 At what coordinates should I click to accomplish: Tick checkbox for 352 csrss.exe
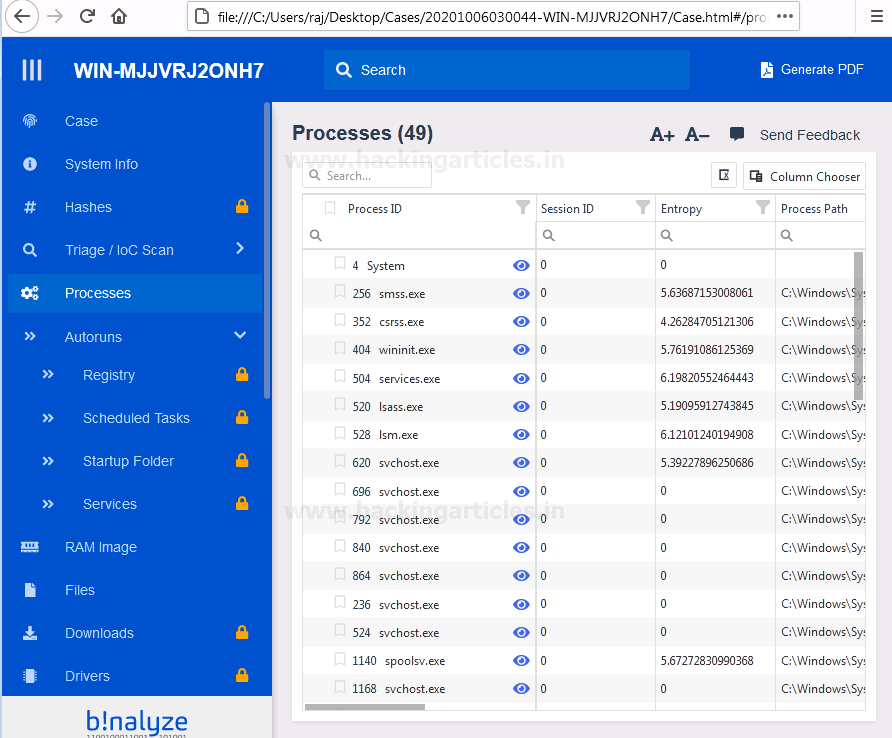coord(340,320)
